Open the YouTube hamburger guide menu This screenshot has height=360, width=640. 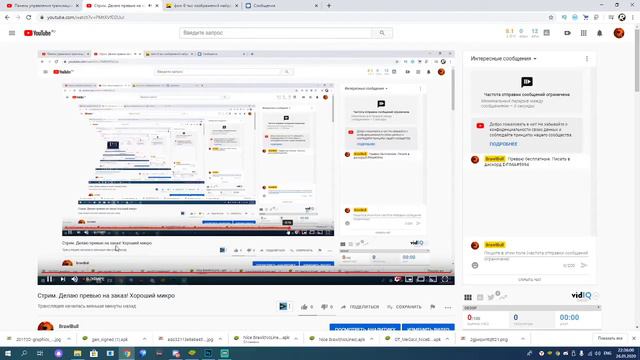[x=12, y=33]
